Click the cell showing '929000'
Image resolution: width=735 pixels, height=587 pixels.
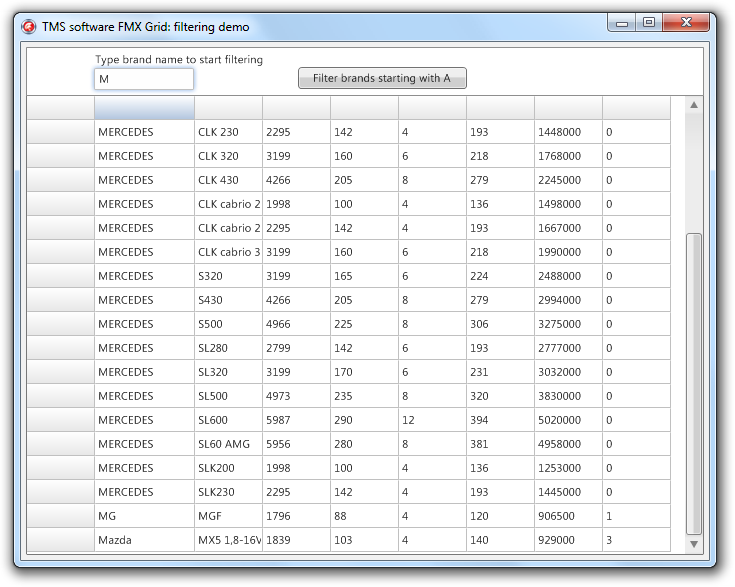click(568, 540)
